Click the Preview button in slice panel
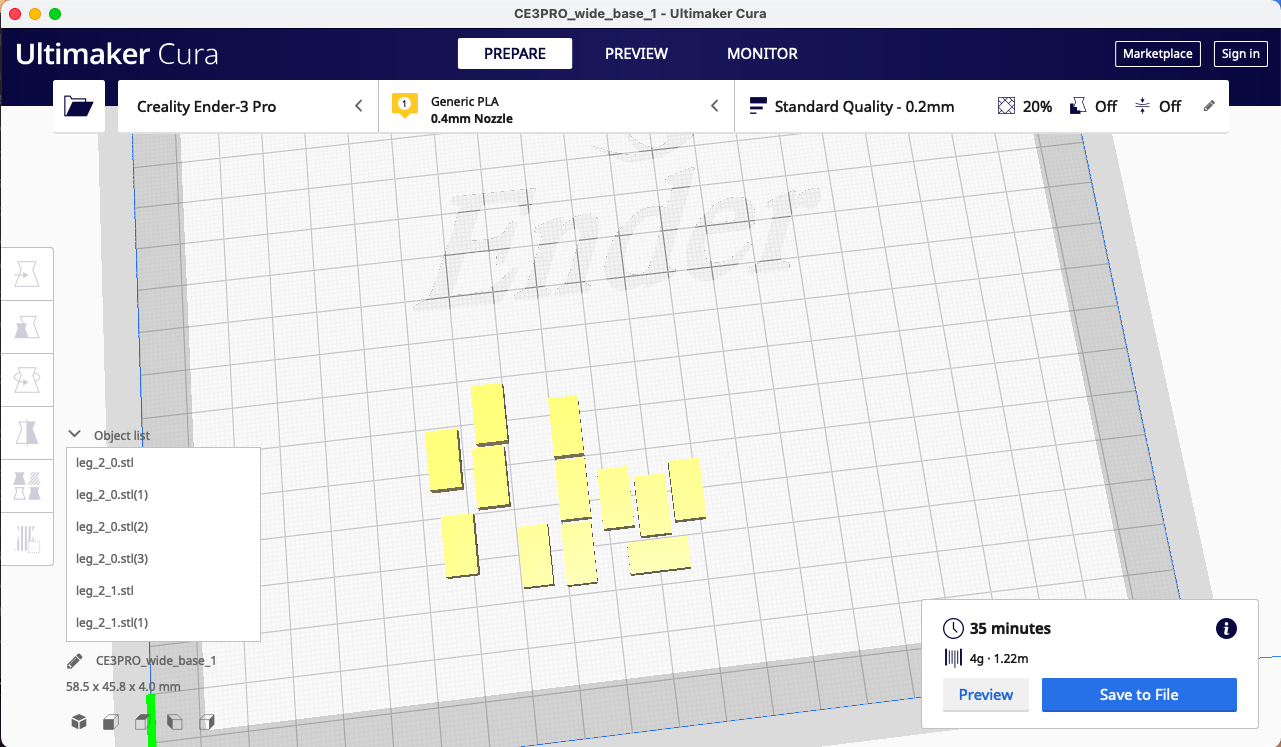This screenshot has height=747, width=1281. 986,695
